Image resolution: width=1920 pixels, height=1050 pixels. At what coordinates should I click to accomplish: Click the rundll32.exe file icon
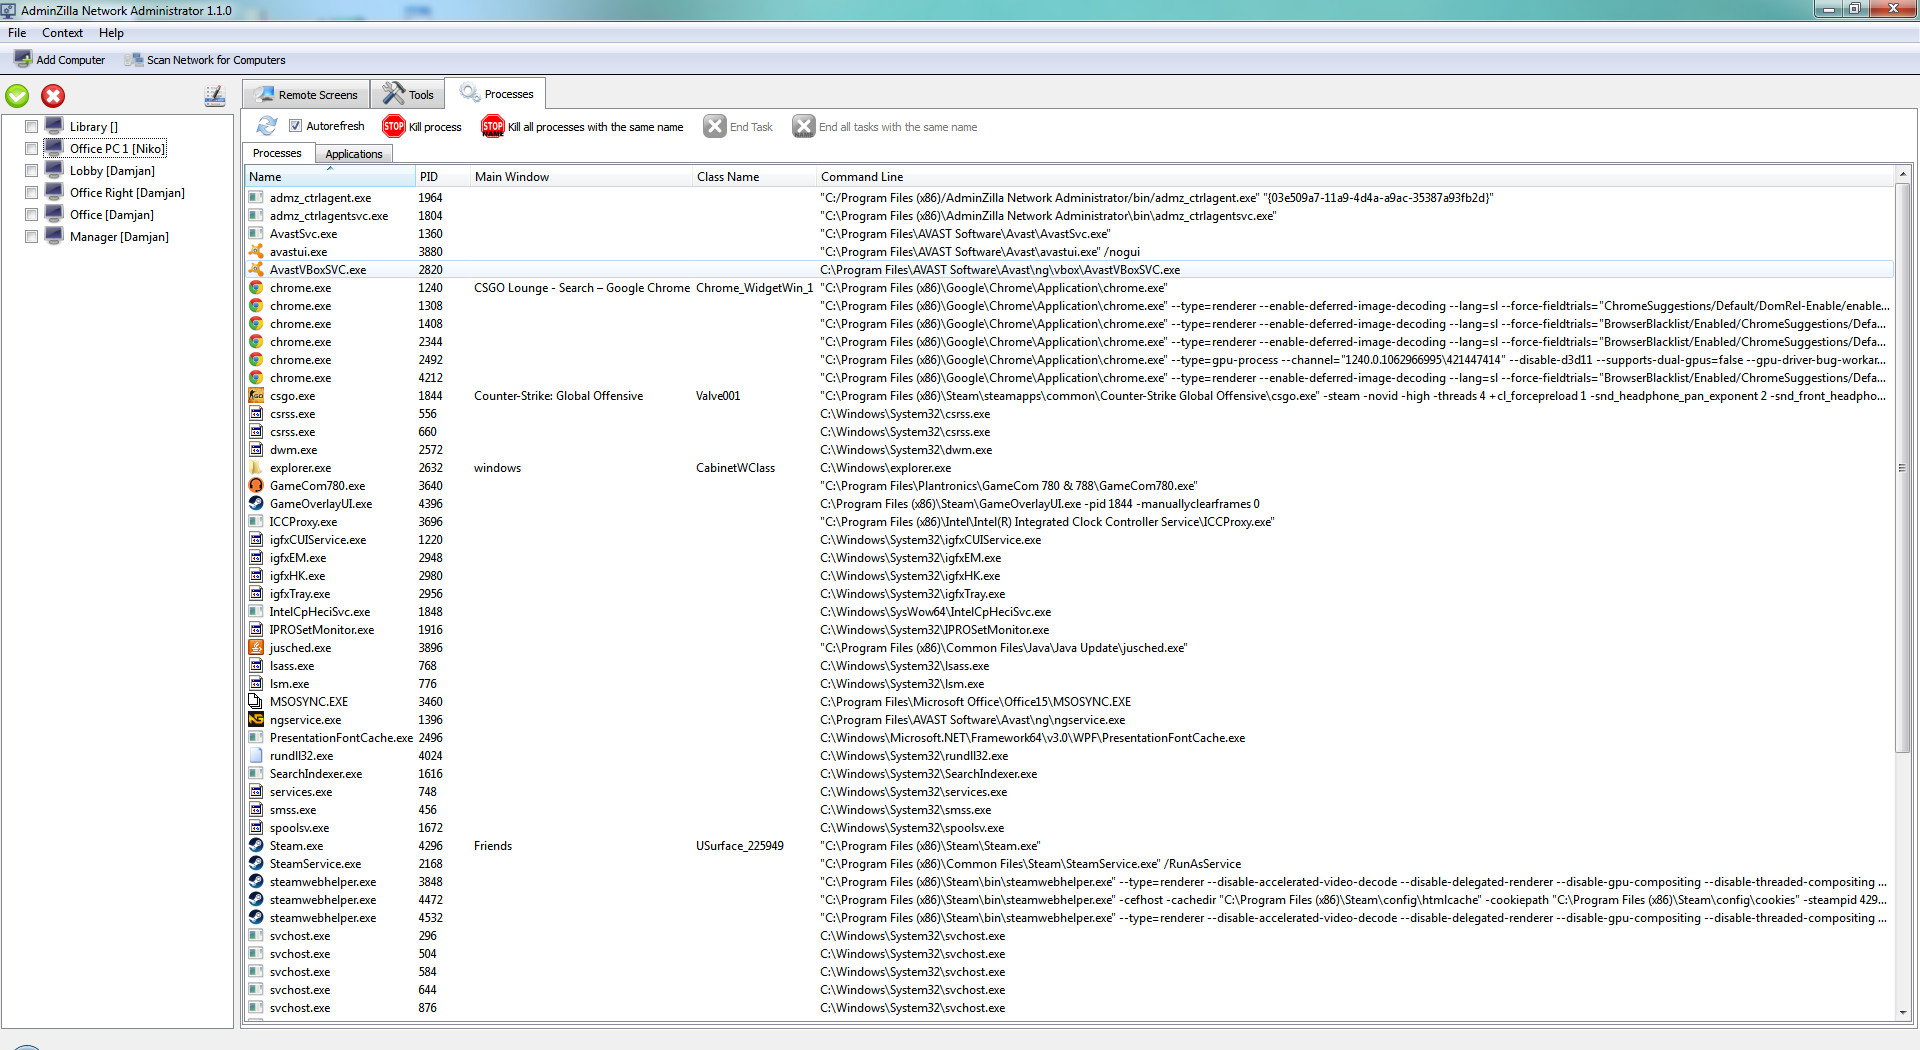click(256, 755)
